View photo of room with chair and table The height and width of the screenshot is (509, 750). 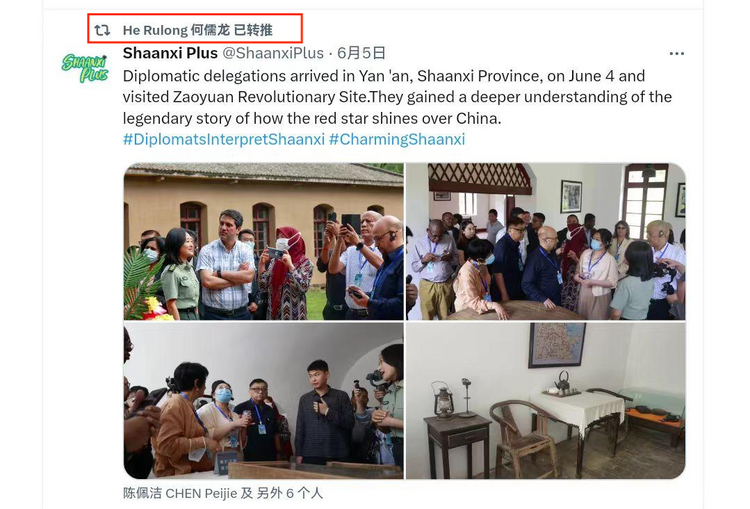(x=546, y=400)
